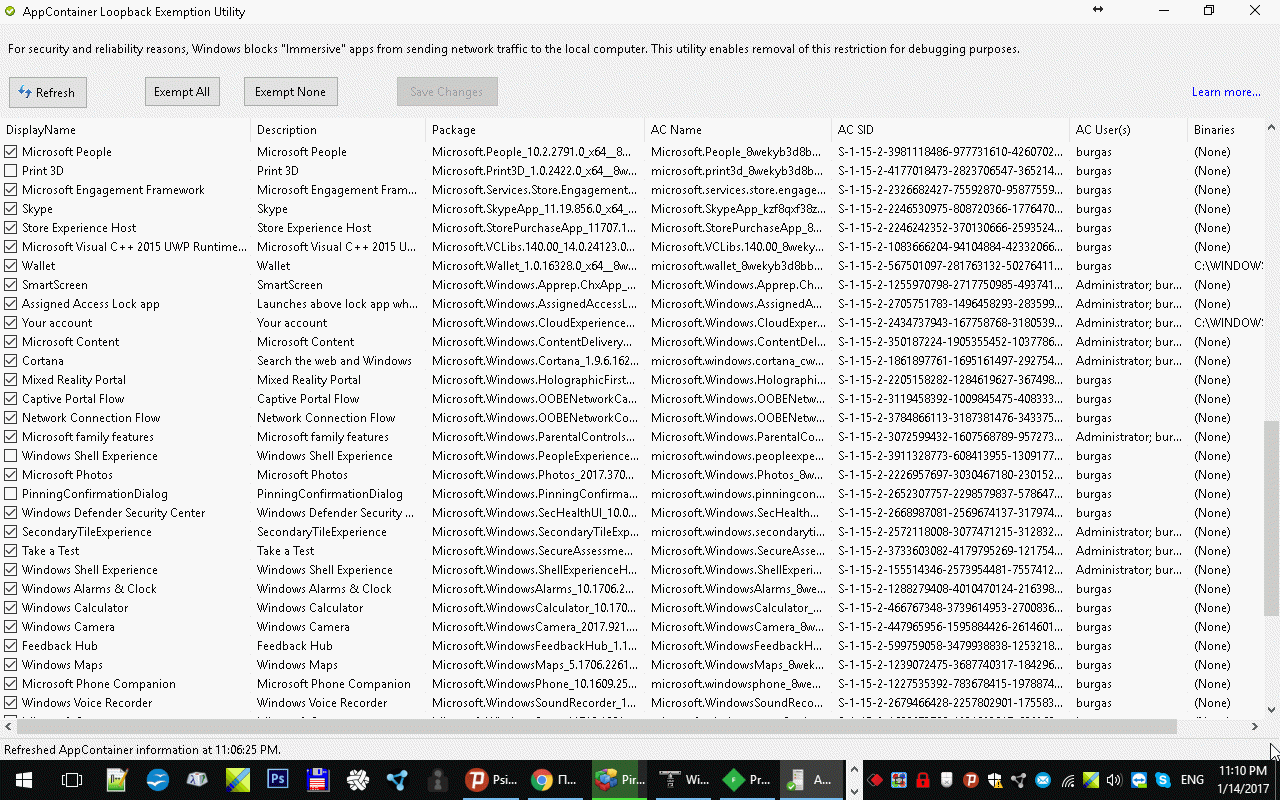Open Task View on the taskbar

coord(71,780)
